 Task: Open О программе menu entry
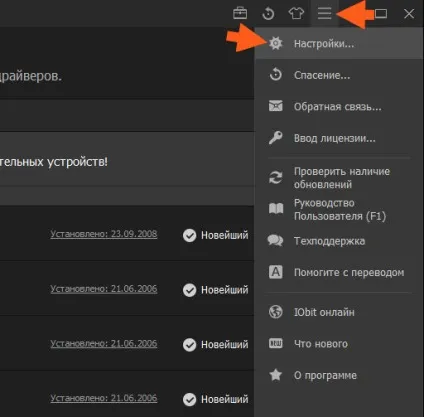click(x=339, y=375)
